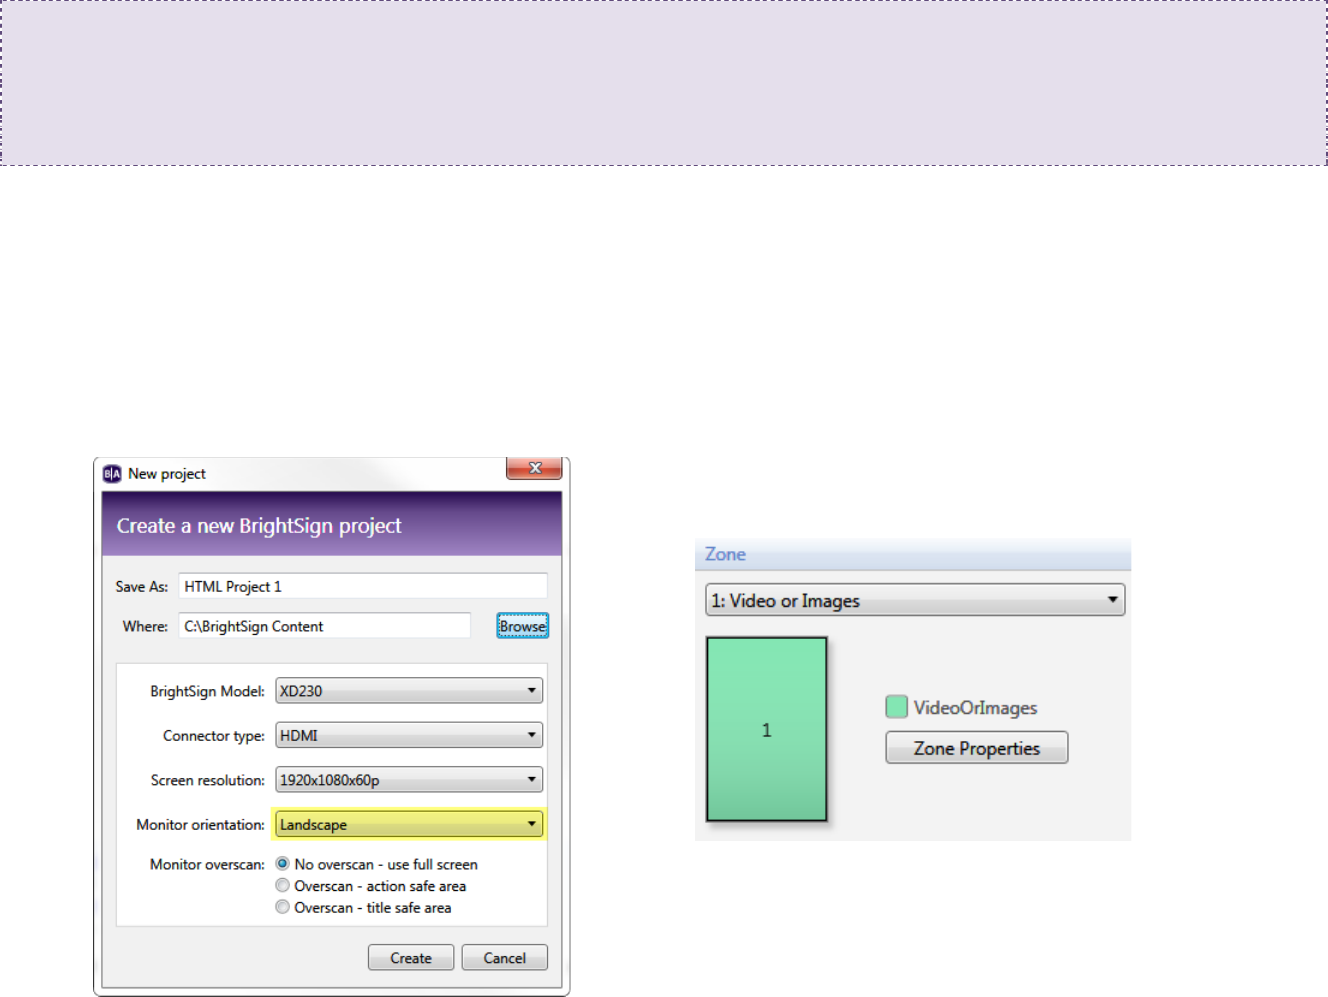Click the BrightAuthor app icon in title bar
The image size is (1328, 997).
pos(112,474)
